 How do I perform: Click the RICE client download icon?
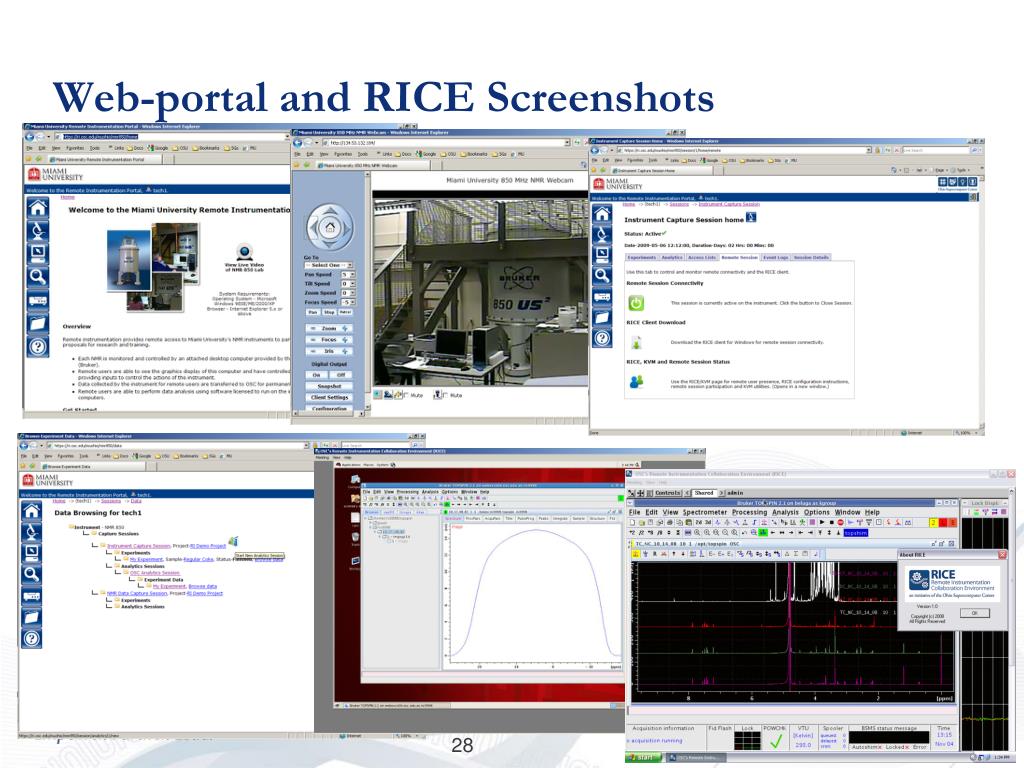636,342
